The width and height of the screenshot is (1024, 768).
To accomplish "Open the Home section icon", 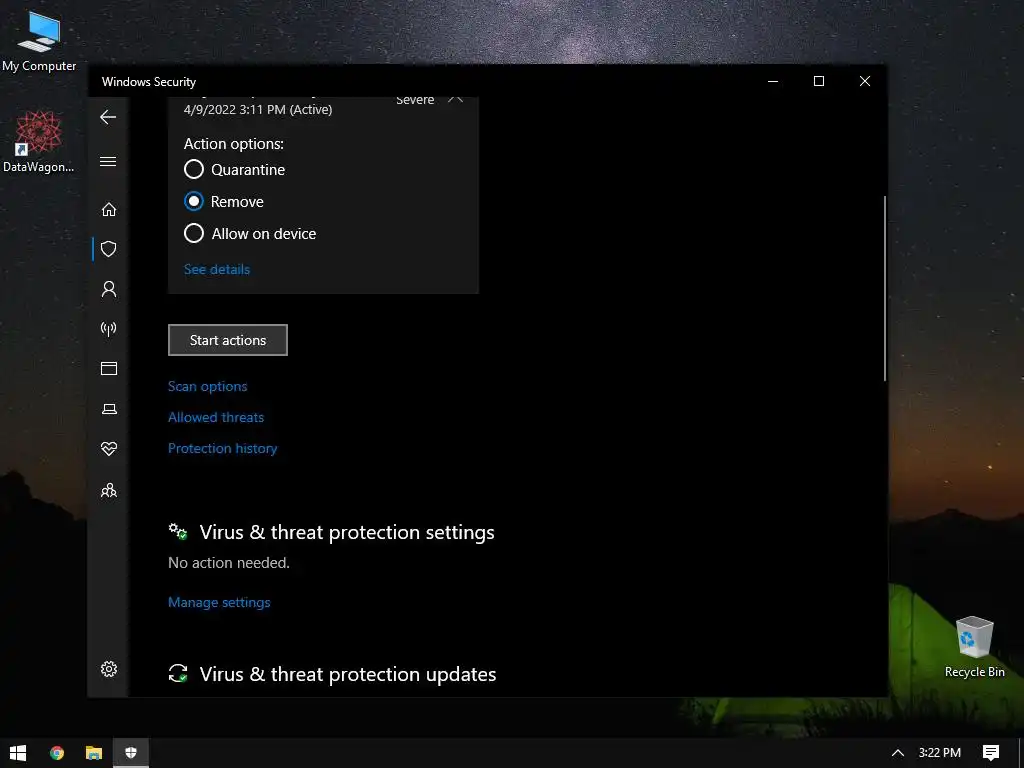I will click(x=109, y=209).
